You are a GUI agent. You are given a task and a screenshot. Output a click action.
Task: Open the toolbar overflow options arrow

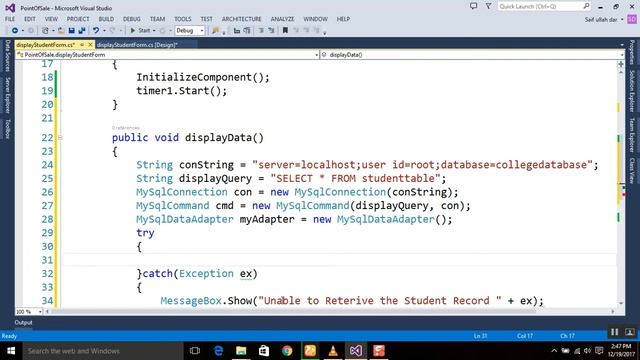pyautogui.click(x=324, y=33)
